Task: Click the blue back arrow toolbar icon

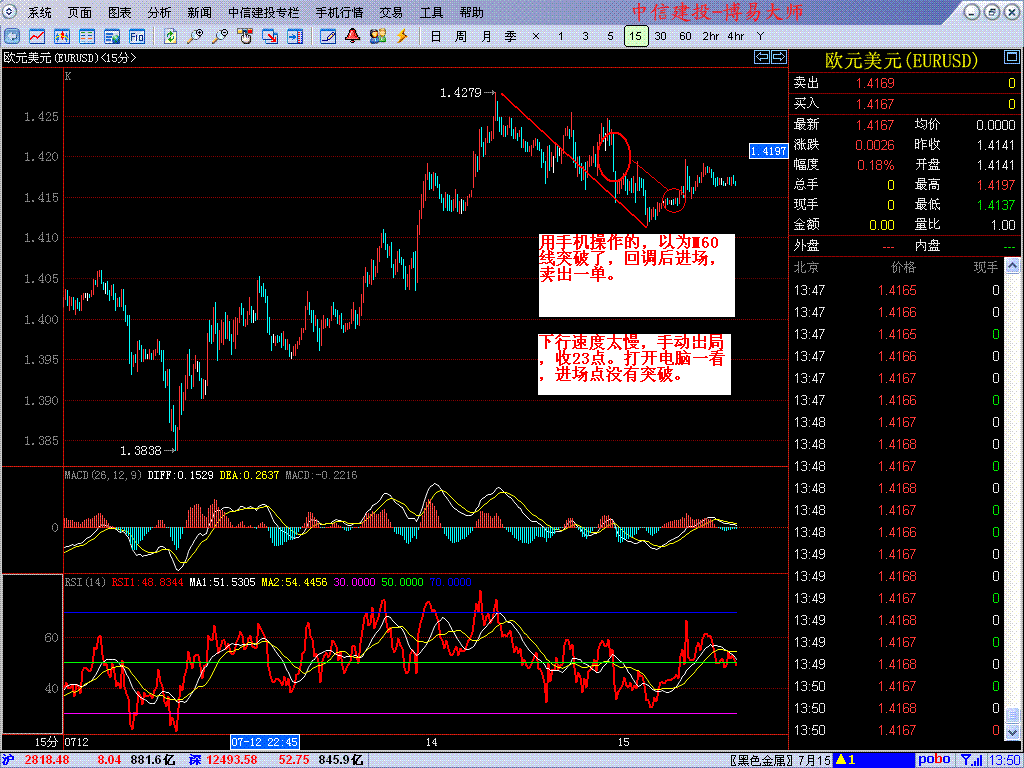Action: (12, 36)
